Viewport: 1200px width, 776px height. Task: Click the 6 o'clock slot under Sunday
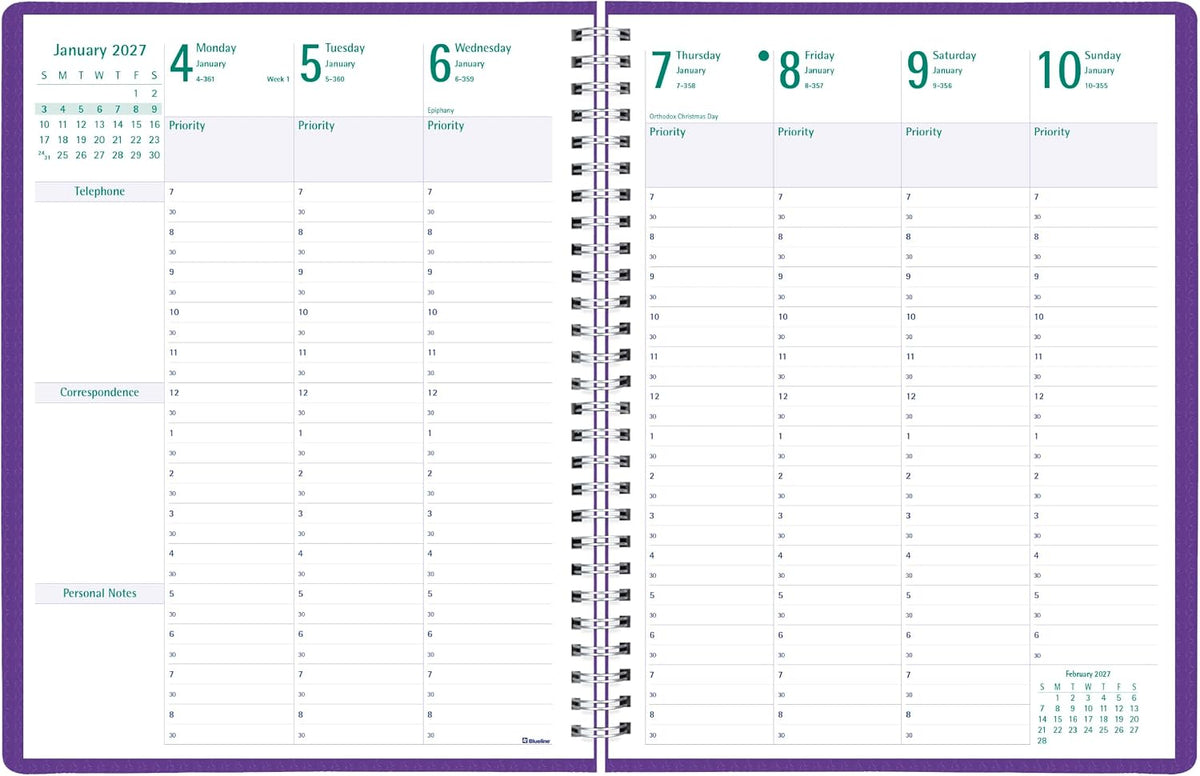tap(1094, 635)
